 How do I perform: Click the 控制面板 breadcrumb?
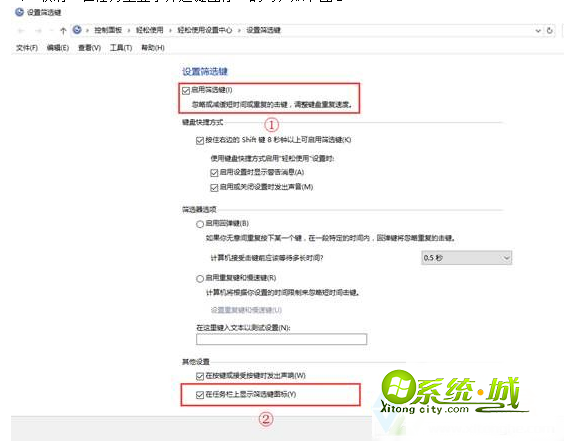[108, 30]
